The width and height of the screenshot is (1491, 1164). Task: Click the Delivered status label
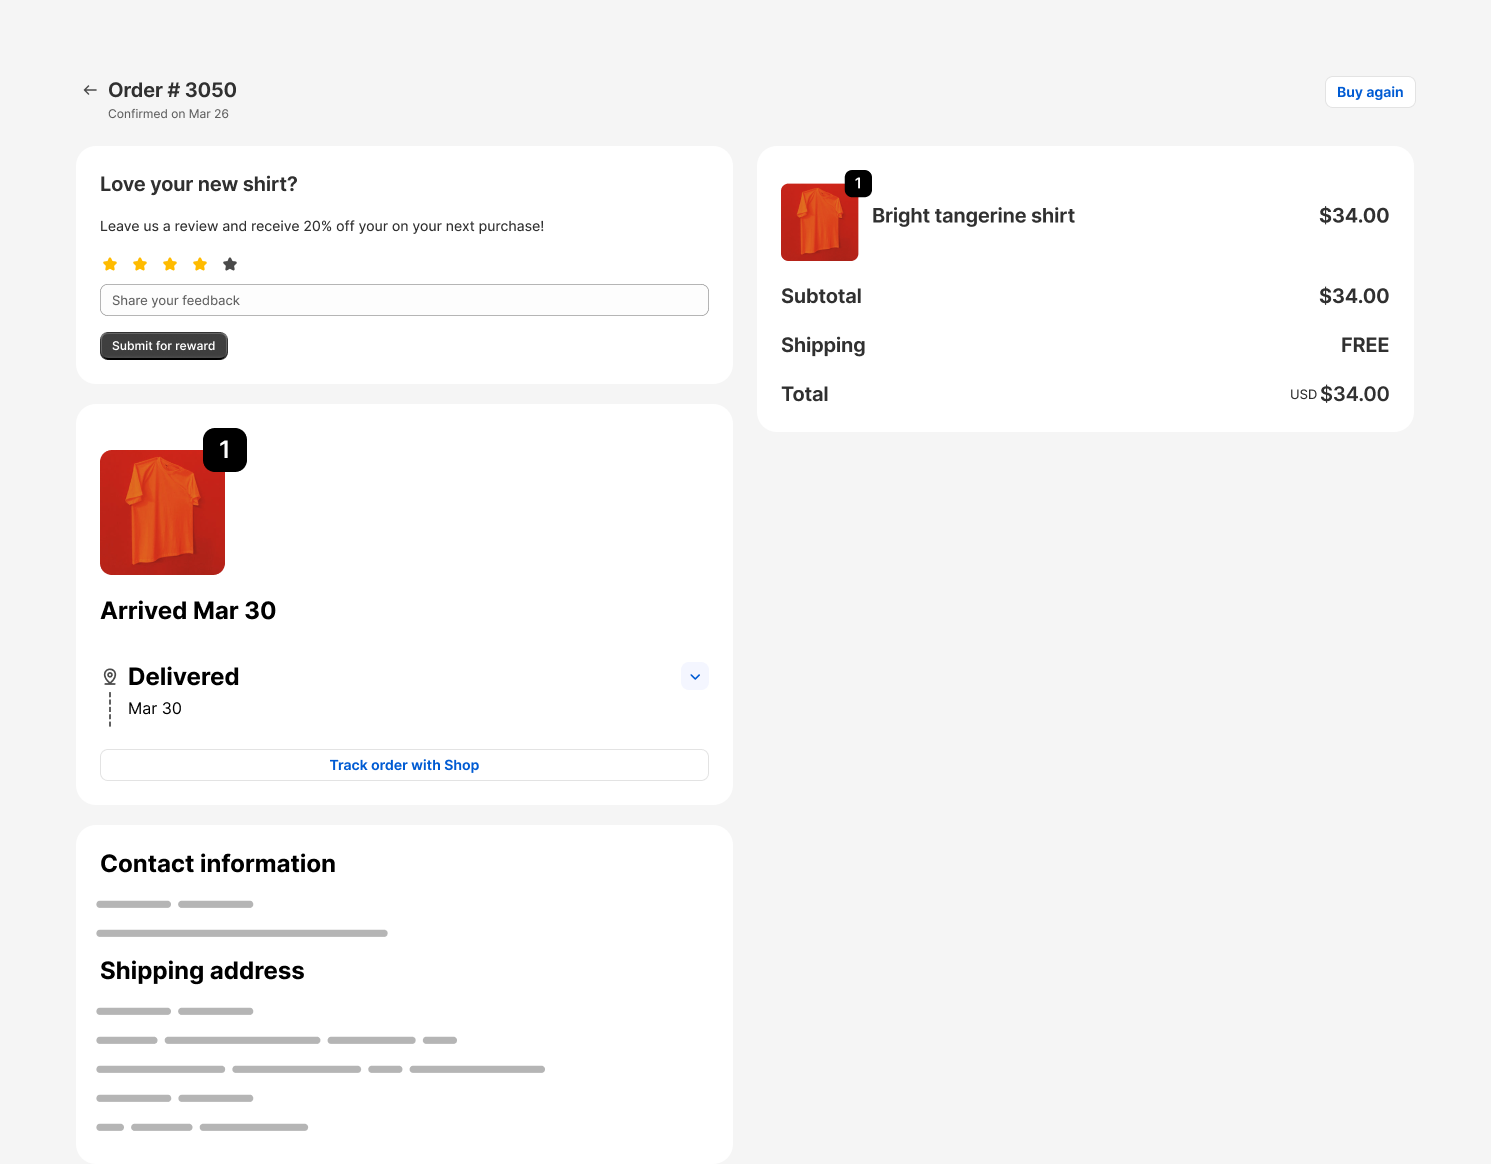[184, 677]
